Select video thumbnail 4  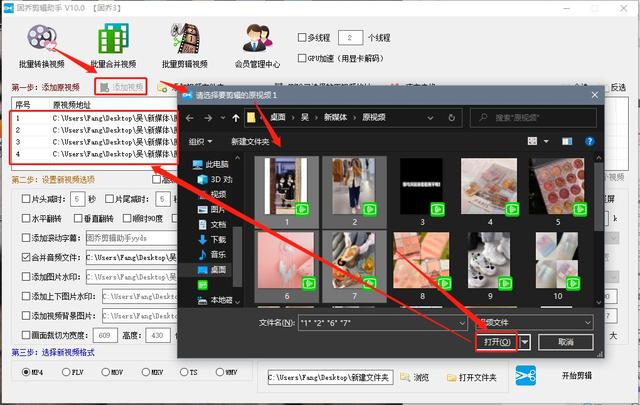(489, 192)
